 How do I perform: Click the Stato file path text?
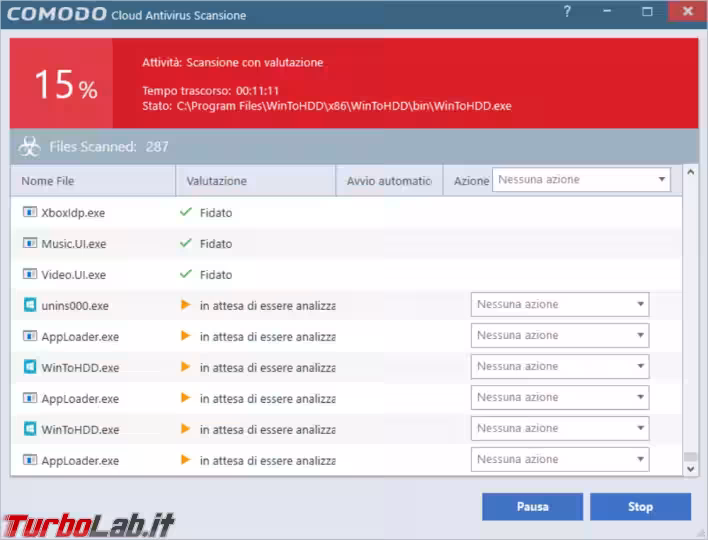click(327, 106)
